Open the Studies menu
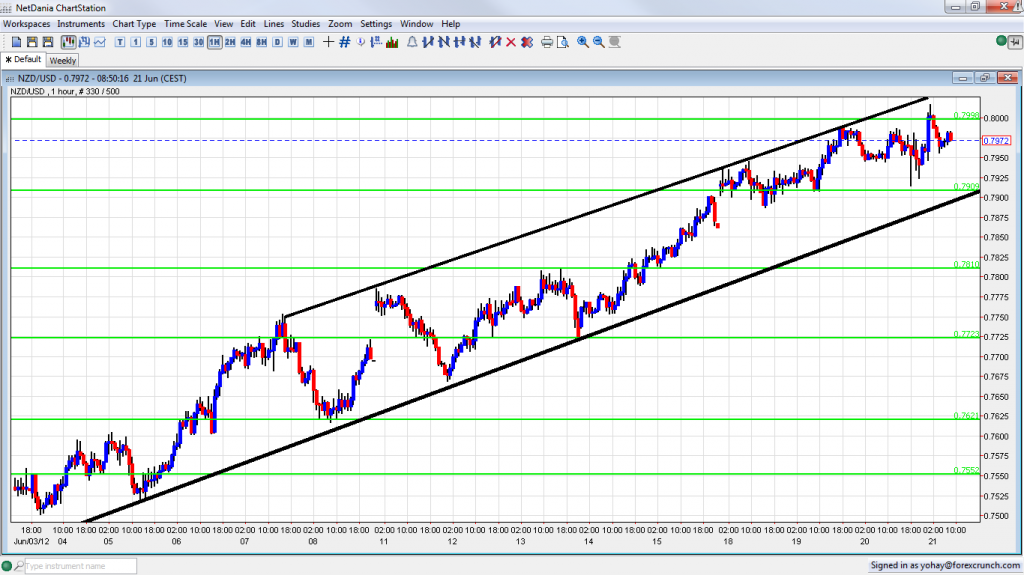This screenshot has height=575, width=1024. click(306, 24)
